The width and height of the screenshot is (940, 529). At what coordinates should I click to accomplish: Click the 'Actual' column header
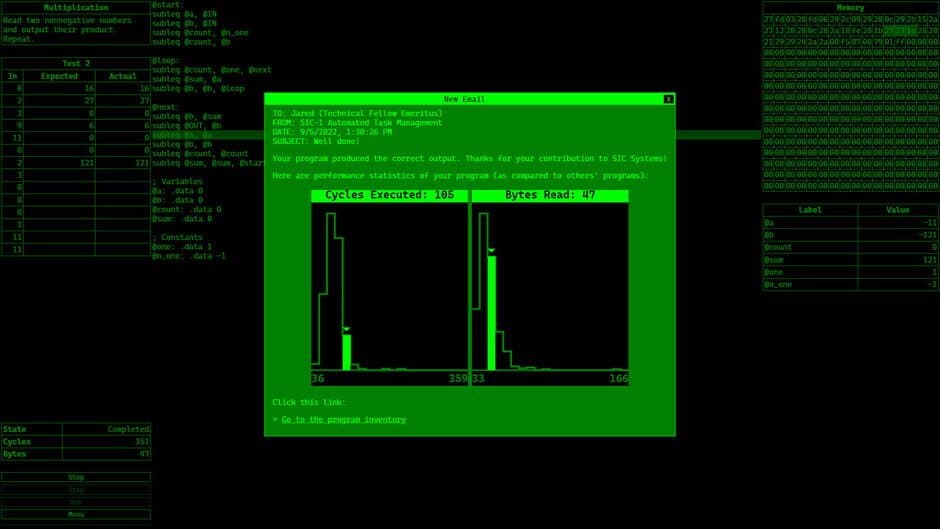(x=123, y=76)
